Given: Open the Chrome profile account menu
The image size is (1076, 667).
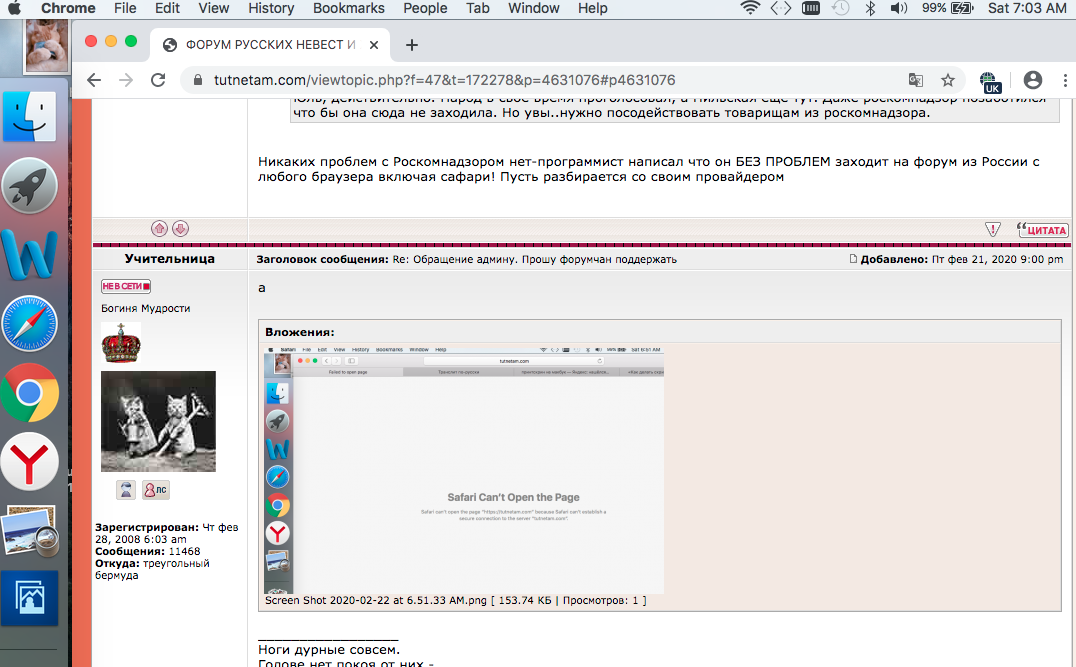Looking at the screenshot, I should (1033, 80).
